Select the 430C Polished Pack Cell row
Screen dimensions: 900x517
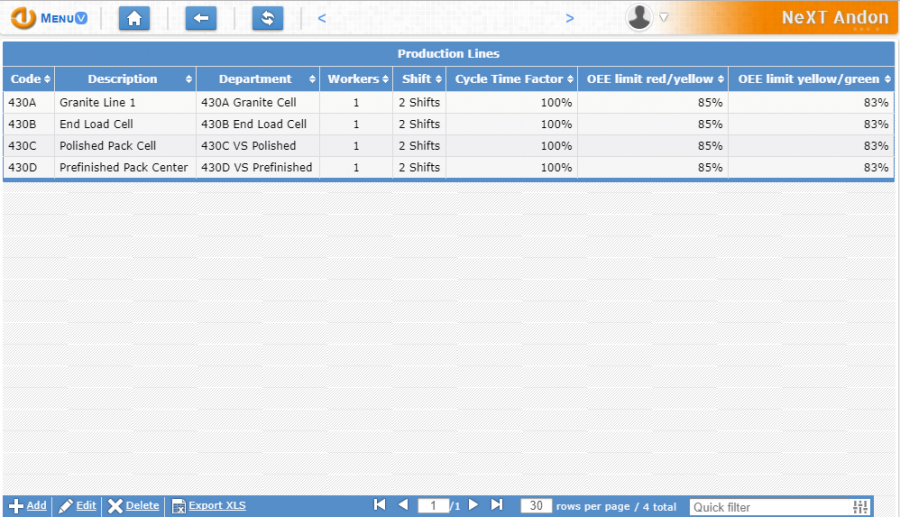tap(108, 146)
